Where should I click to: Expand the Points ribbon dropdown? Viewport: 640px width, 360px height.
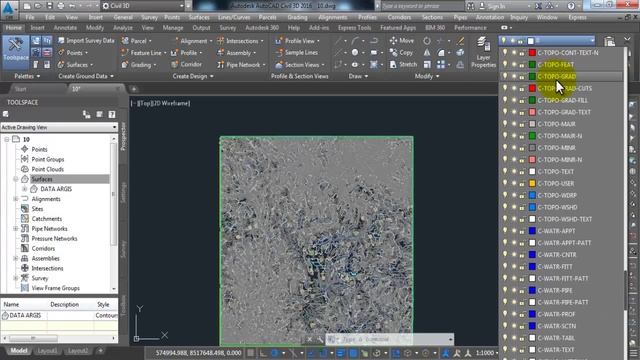[x=87, y=53]
